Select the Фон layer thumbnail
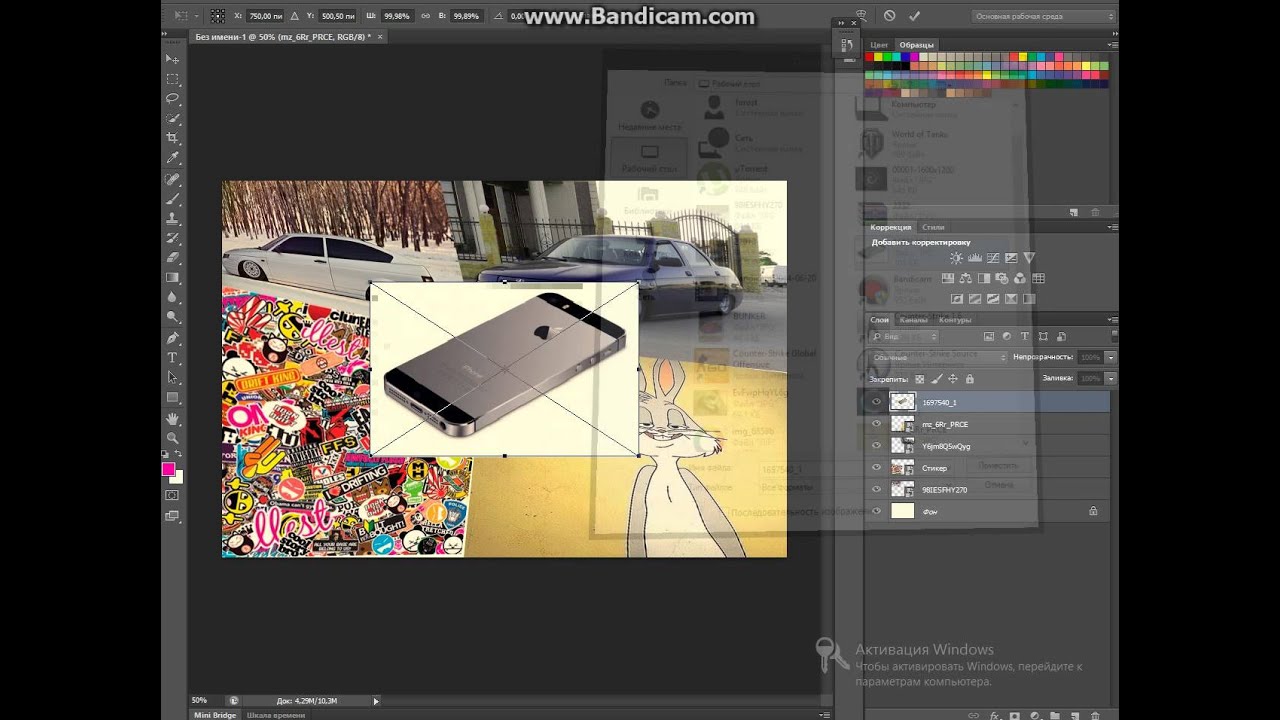 (x=903, y=511)
